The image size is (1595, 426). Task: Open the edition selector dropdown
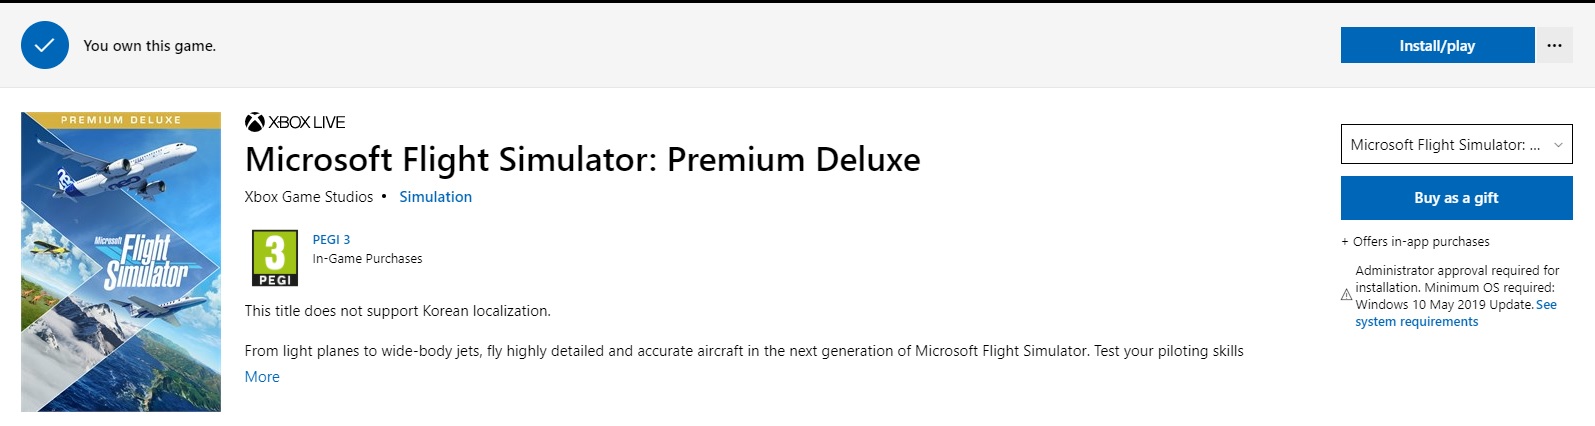1456,145
